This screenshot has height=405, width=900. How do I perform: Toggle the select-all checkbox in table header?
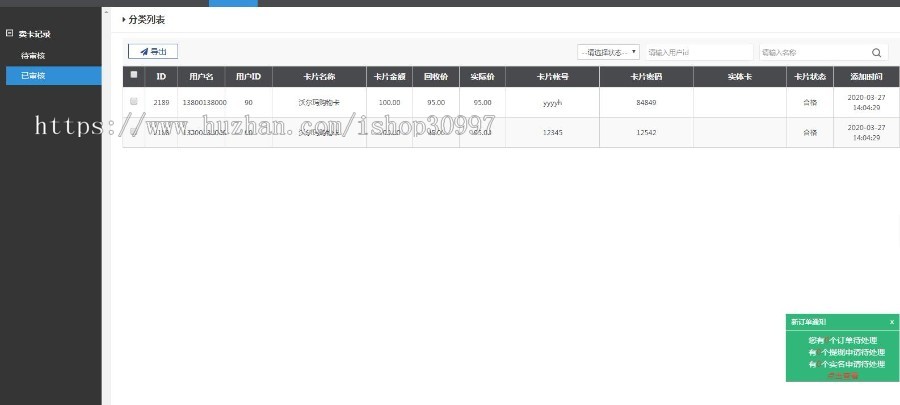click(x=134, y=76)
